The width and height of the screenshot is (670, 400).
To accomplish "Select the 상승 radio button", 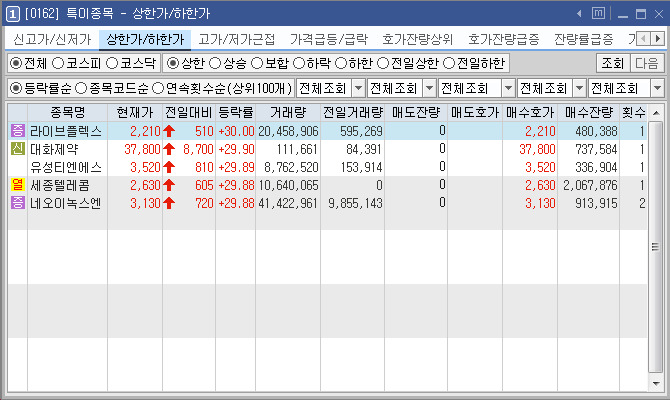I will pos(215,64).
